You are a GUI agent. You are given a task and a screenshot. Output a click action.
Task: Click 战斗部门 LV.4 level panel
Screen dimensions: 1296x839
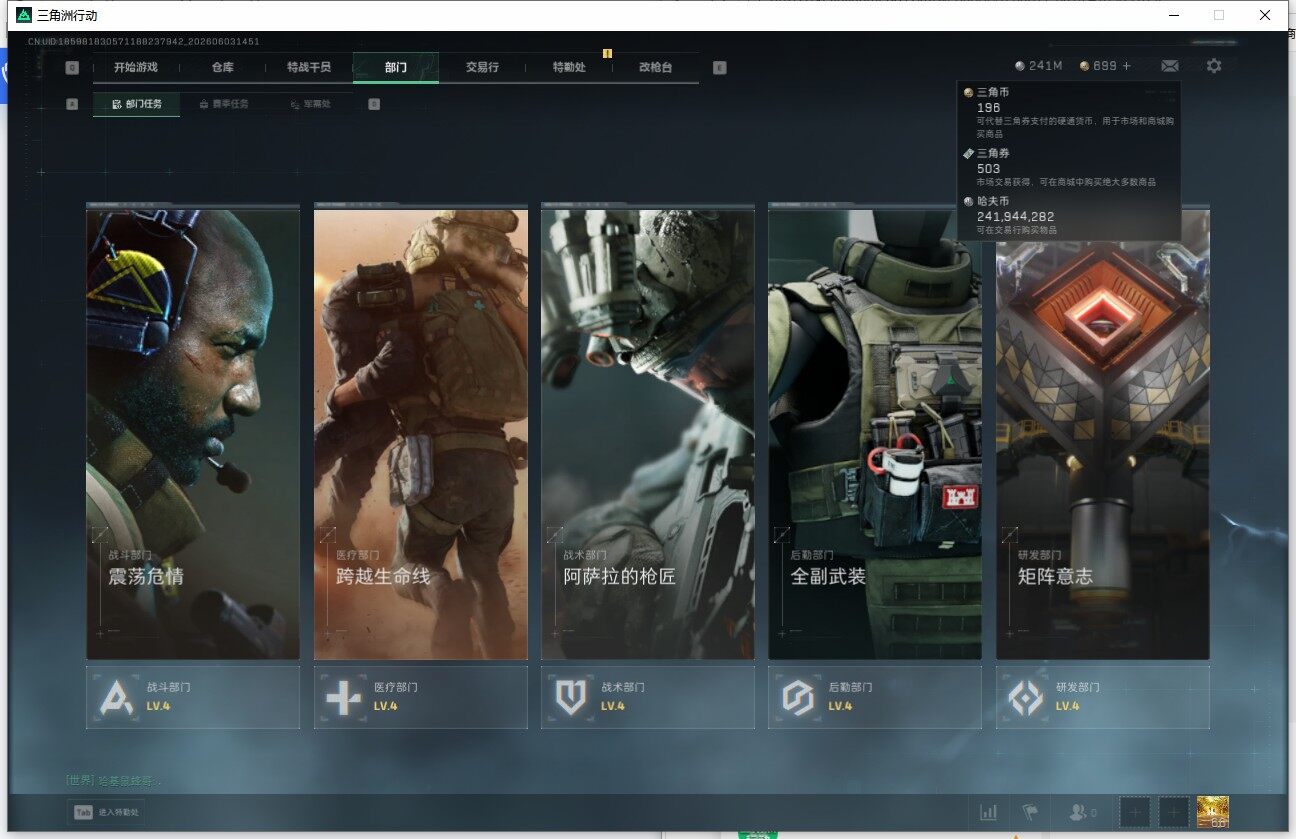coord(193,697)
